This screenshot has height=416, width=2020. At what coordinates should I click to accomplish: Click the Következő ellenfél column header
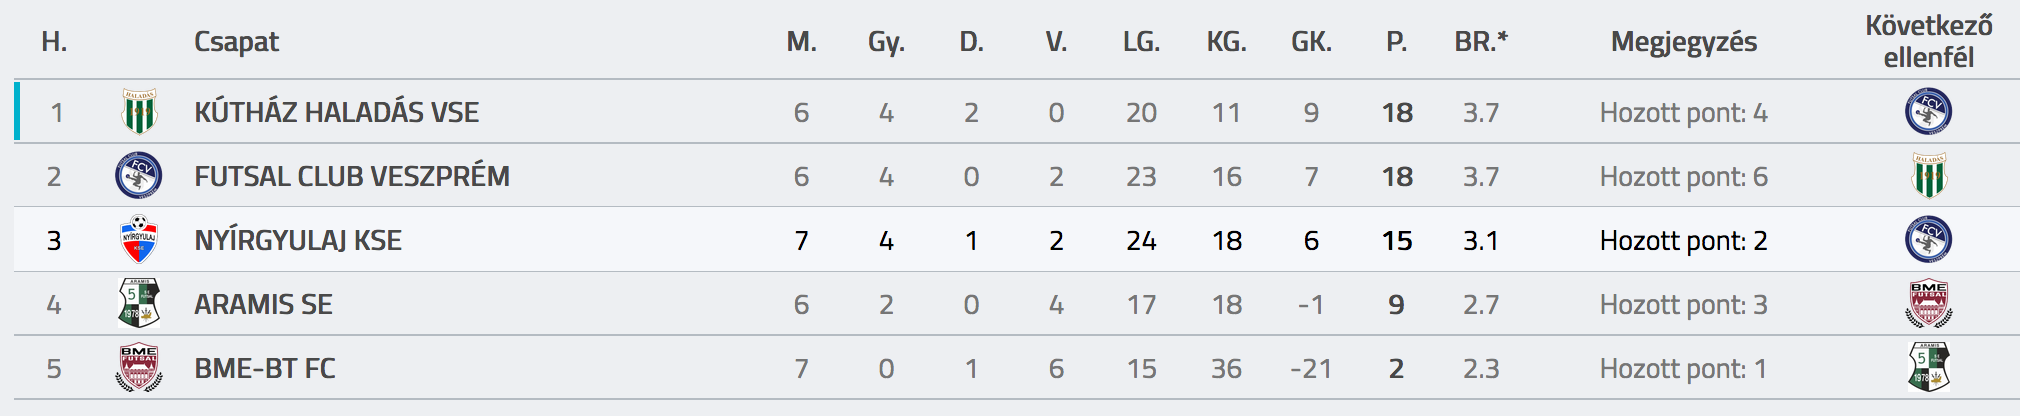1928,41
